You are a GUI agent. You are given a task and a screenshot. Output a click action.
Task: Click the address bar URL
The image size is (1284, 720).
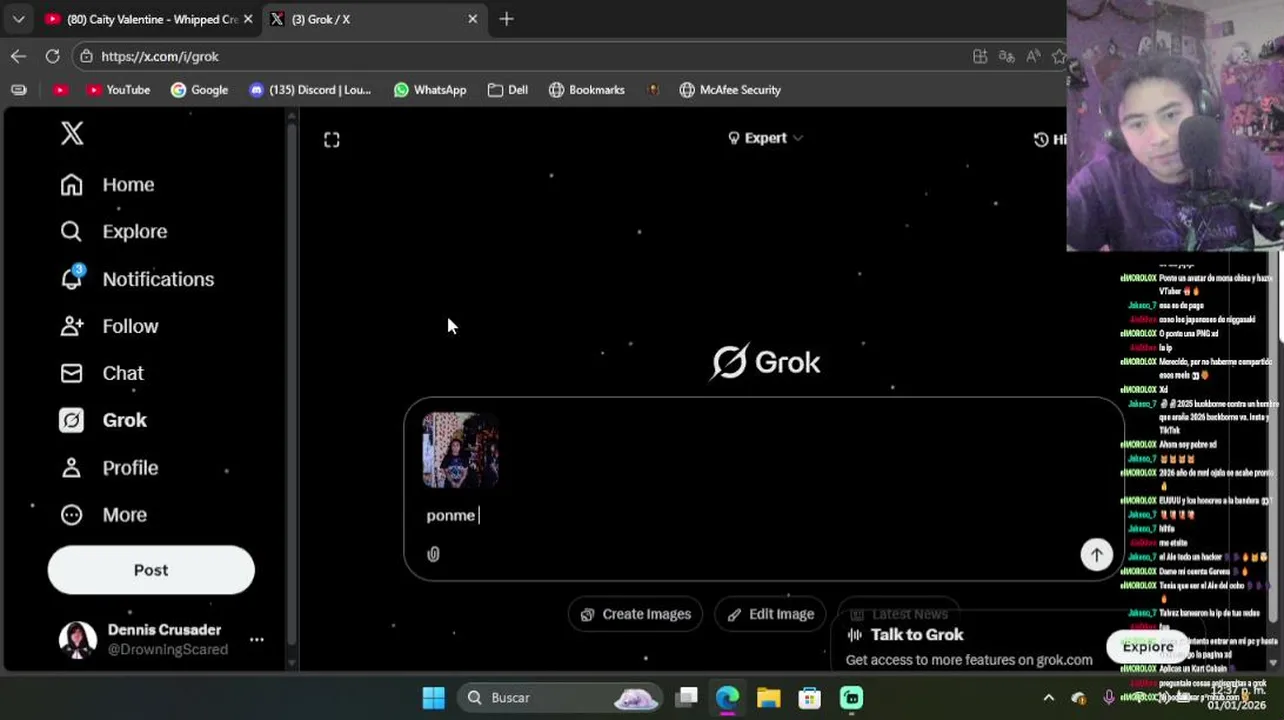click(160, 57)
